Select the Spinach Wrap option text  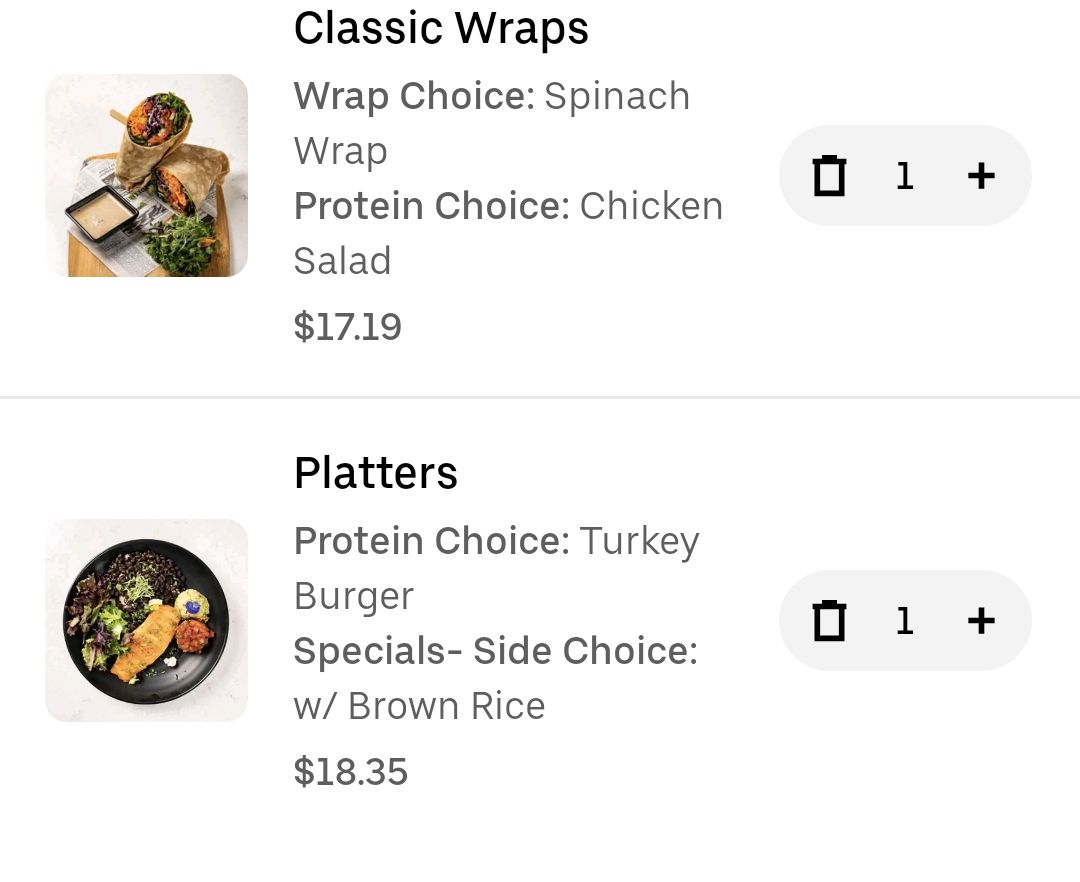pos(492,123)
